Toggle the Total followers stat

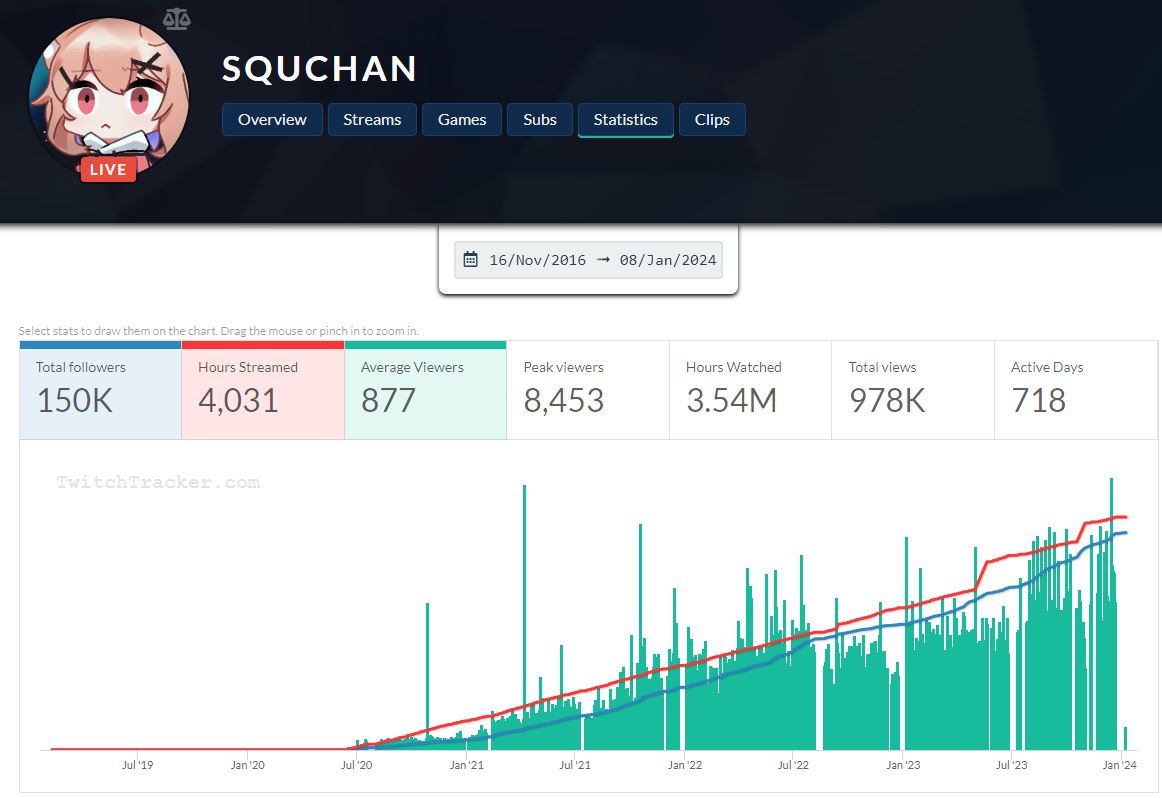point(101,390)
